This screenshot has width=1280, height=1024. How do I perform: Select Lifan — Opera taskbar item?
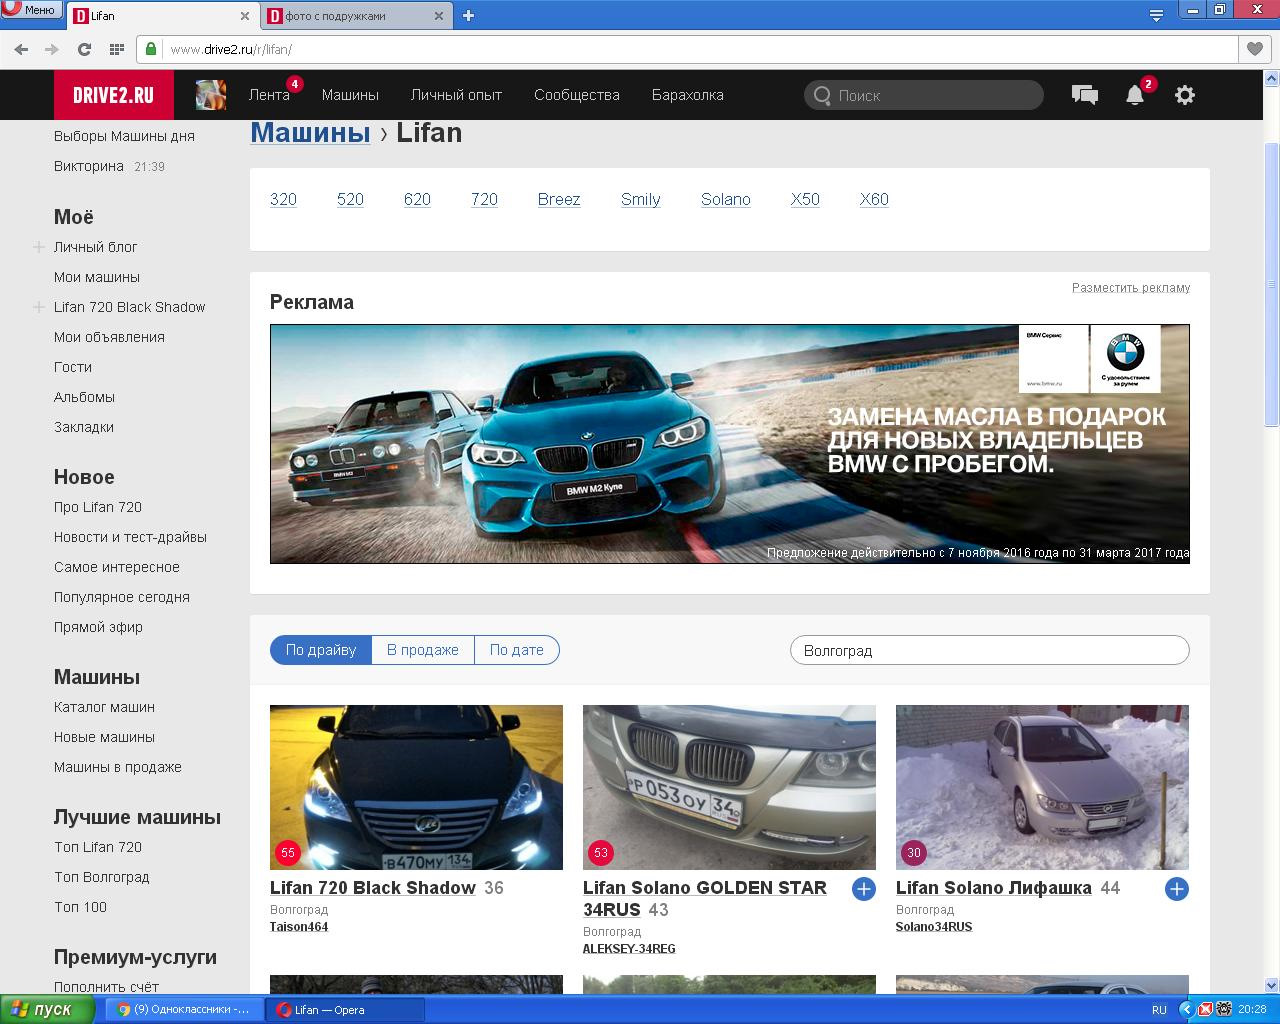tap(346, 1010)
